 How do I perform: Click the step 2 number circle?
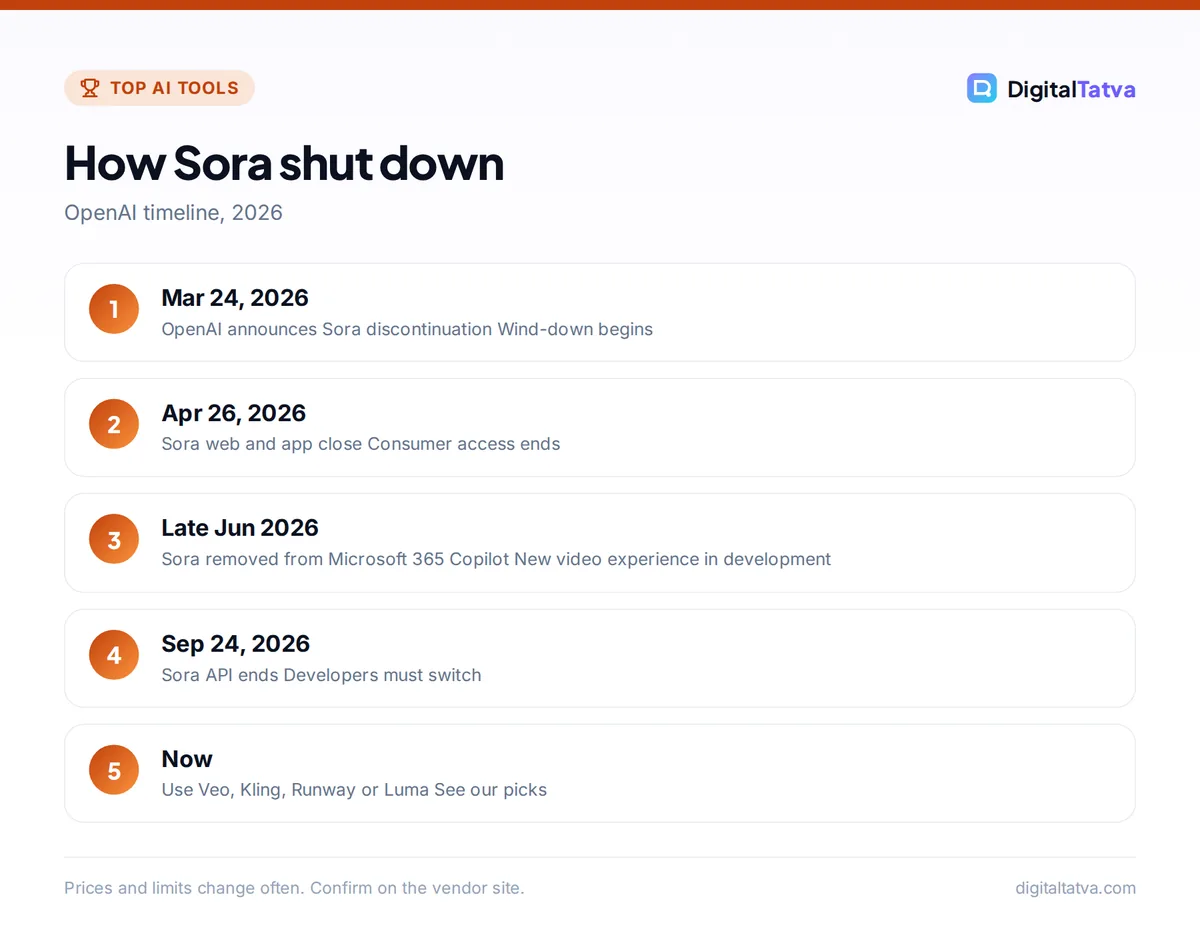[114, 424]
